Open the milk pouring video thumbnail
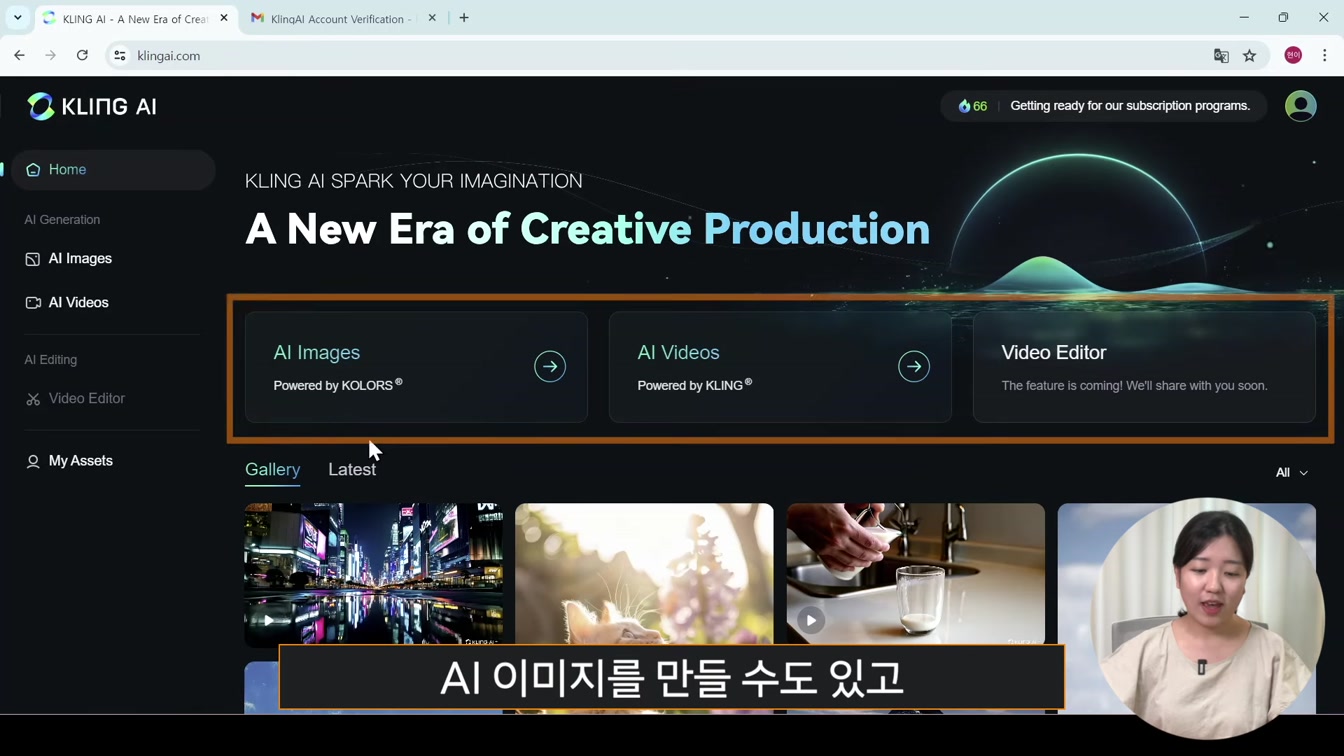This screenshot has width=1344, height=756. point(915,574)
